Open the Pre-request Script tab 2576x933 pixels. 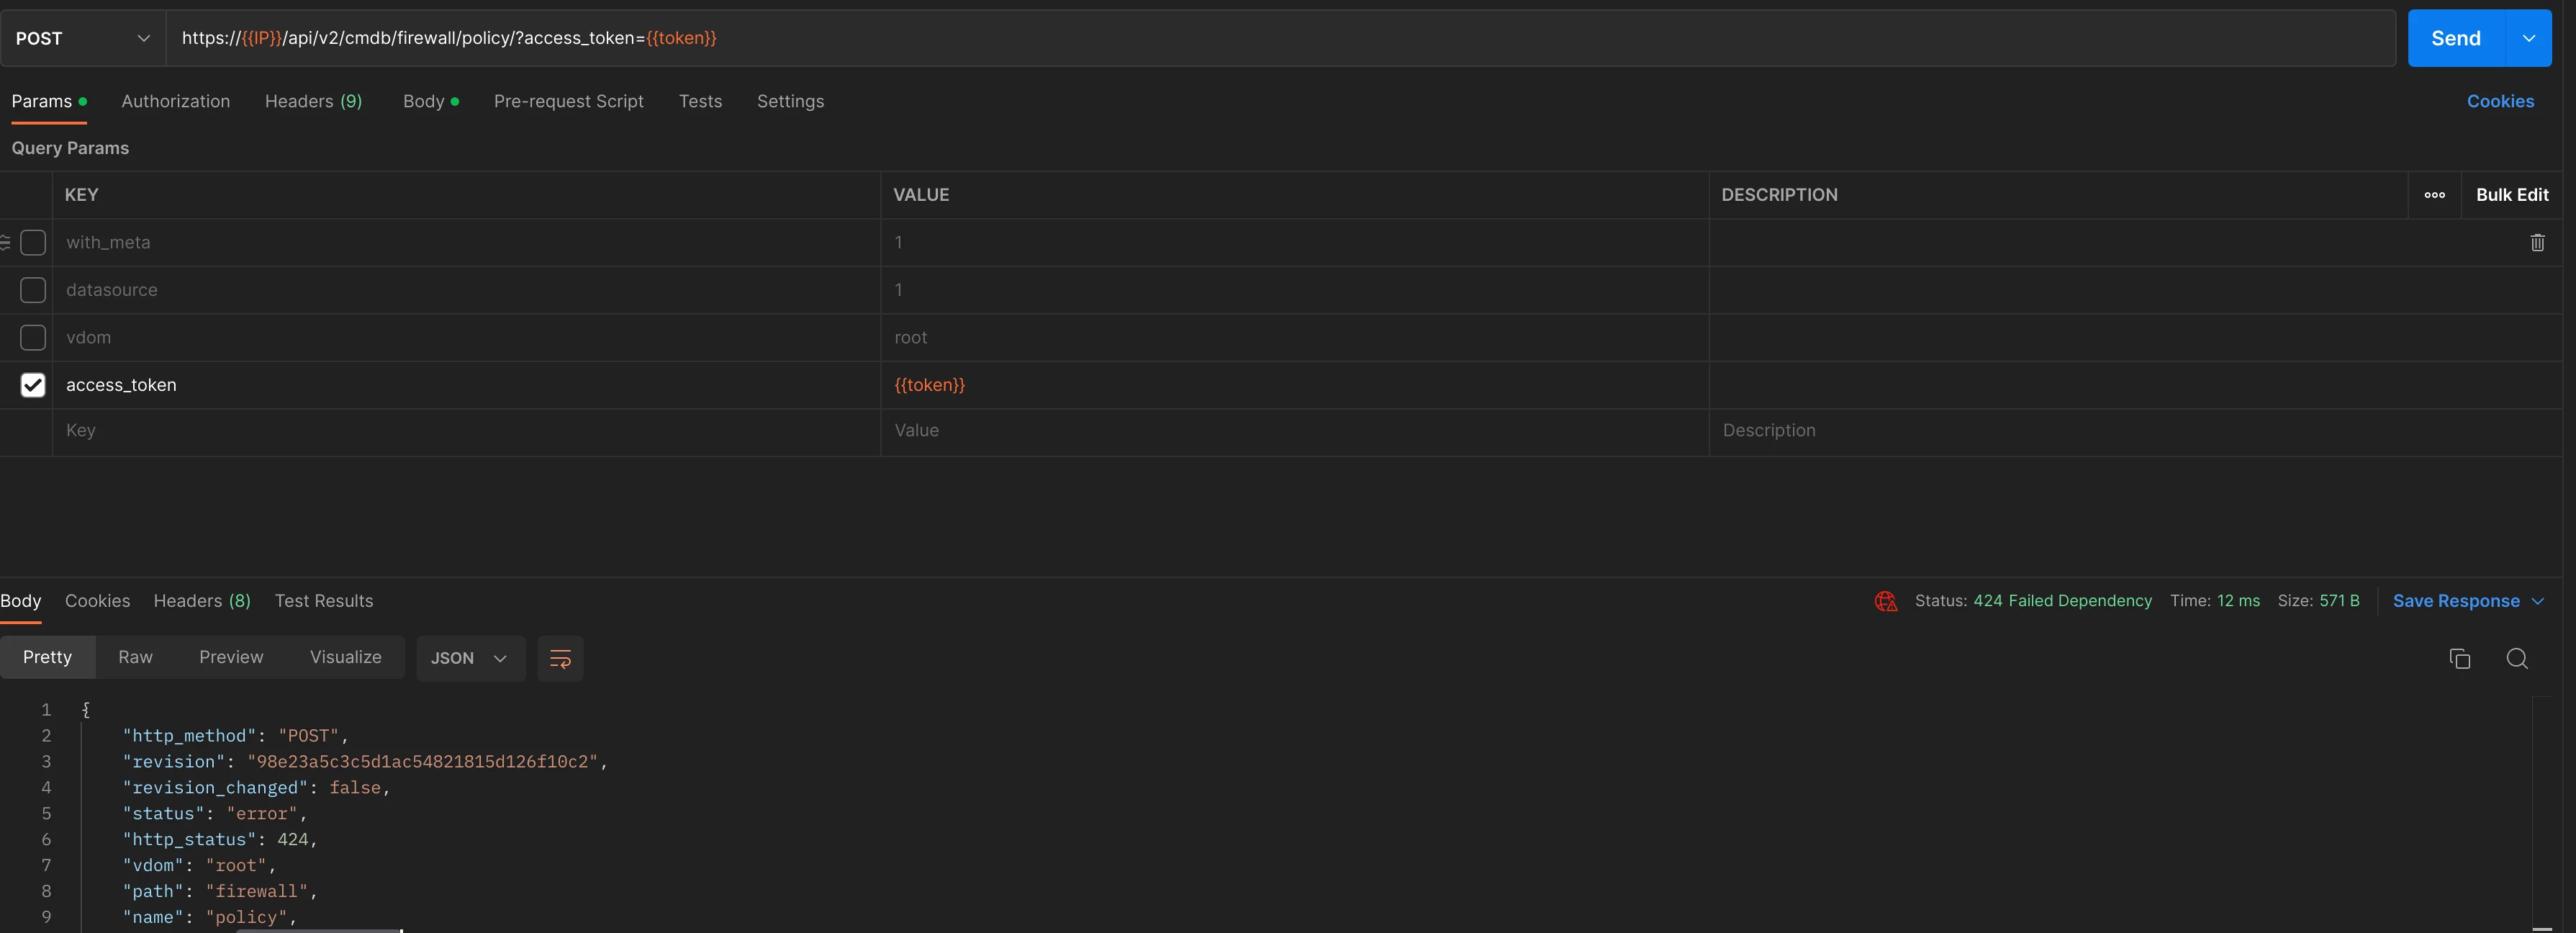click(x=569, y=101)
